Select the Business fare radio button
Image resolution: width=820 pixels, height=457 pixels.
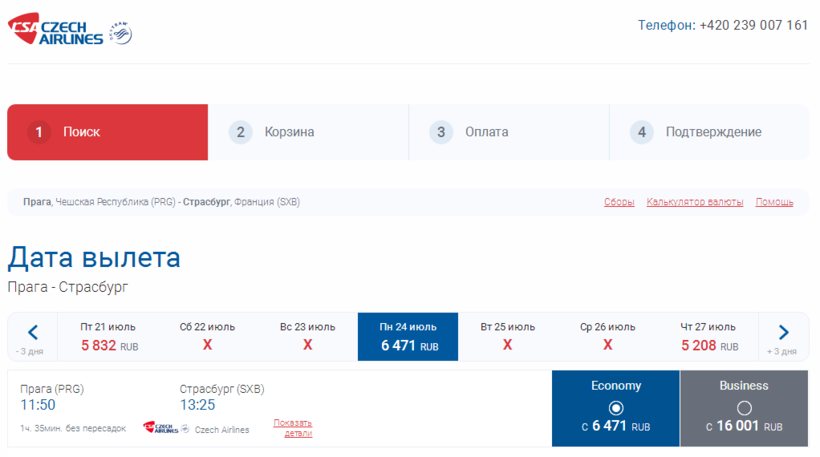744,408
